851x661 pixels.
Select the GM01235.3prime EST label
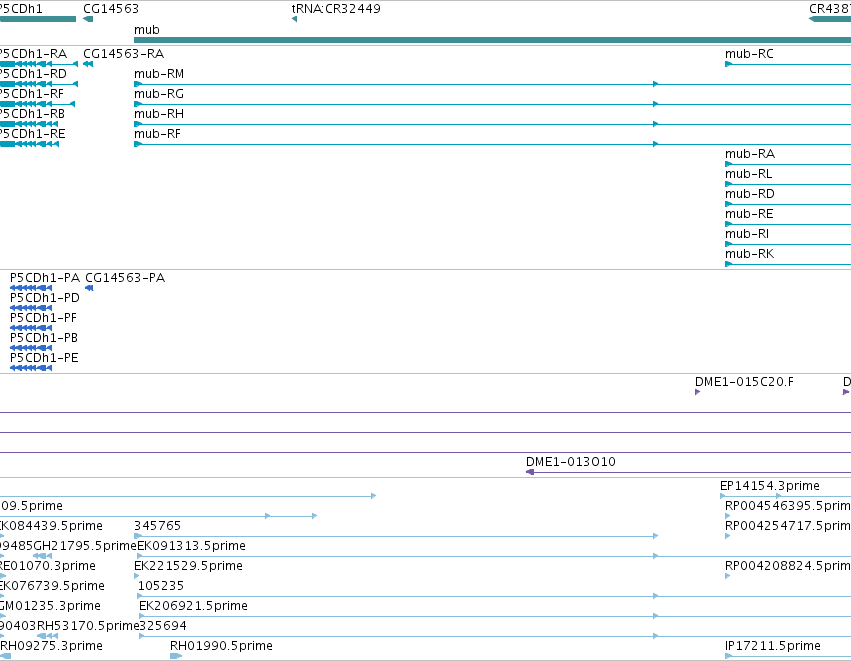tap(50, 606)
